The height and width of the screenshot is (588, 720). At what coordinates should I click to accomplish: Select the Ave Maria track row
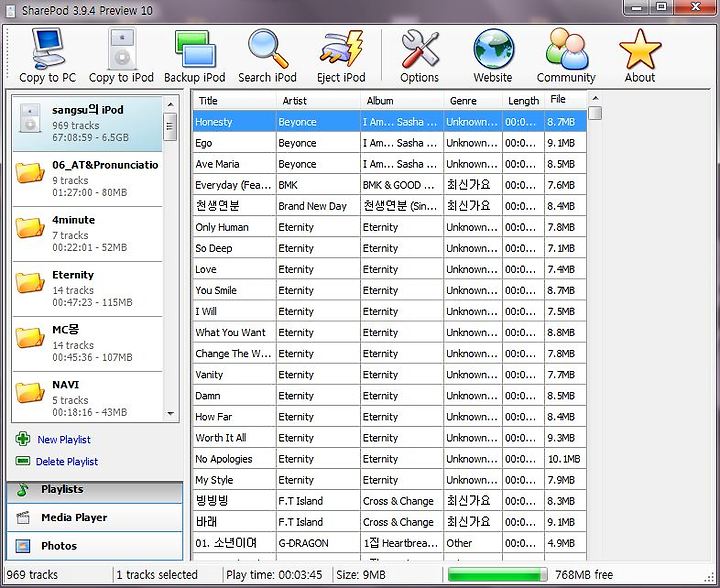(390, 164)
